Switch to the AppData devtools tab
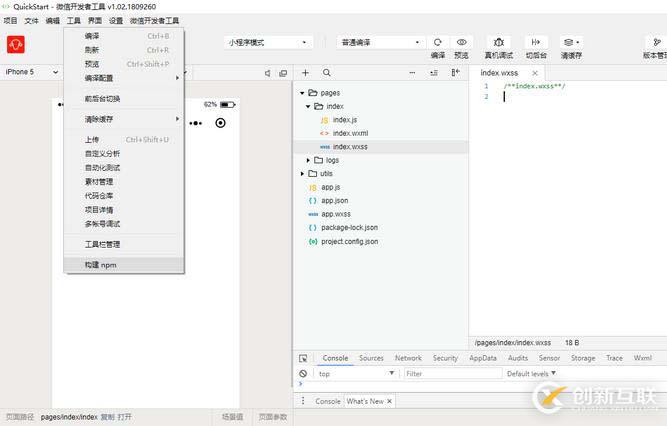Screen dimensions: 667x426 pos(483,358)
